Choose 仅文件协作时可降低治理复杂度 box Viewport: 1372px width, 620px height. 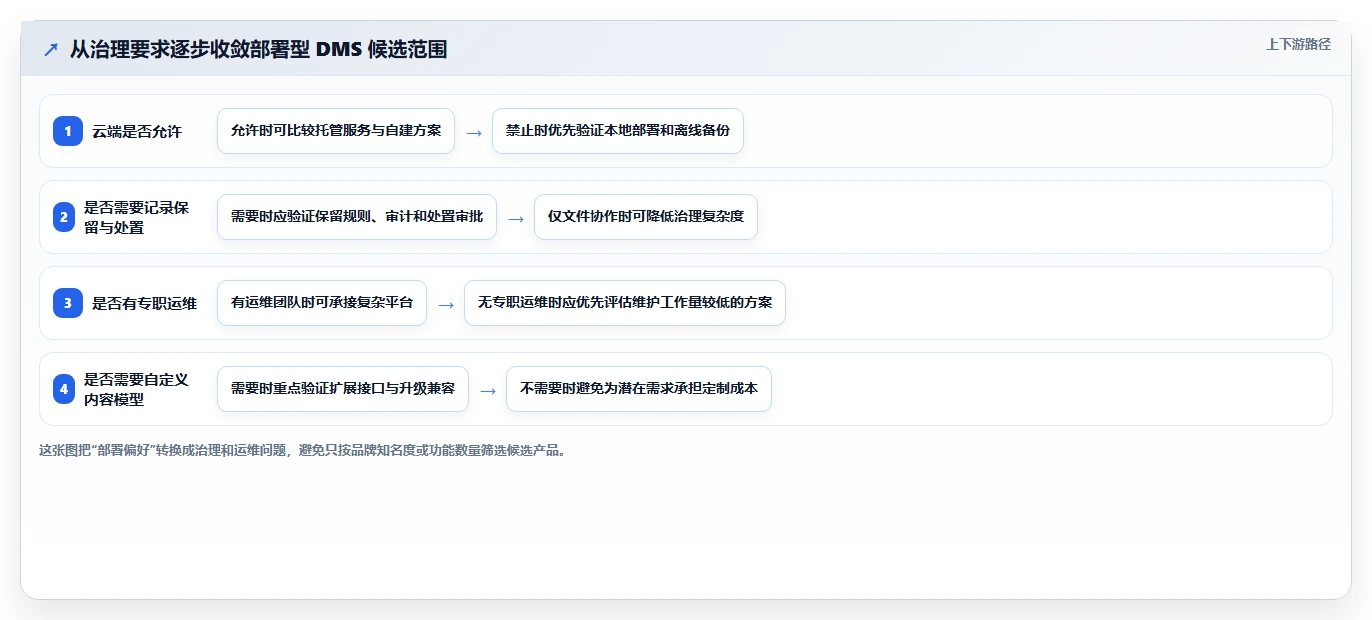[646, 217]
